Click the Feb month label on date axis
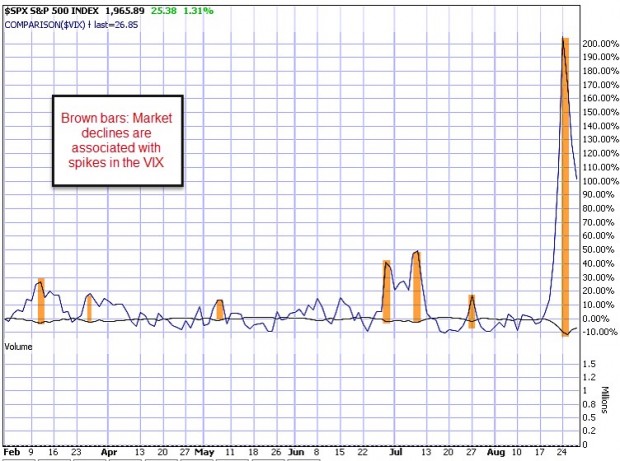This screenshot has height=461, width=620. click(x=11, y=452)
